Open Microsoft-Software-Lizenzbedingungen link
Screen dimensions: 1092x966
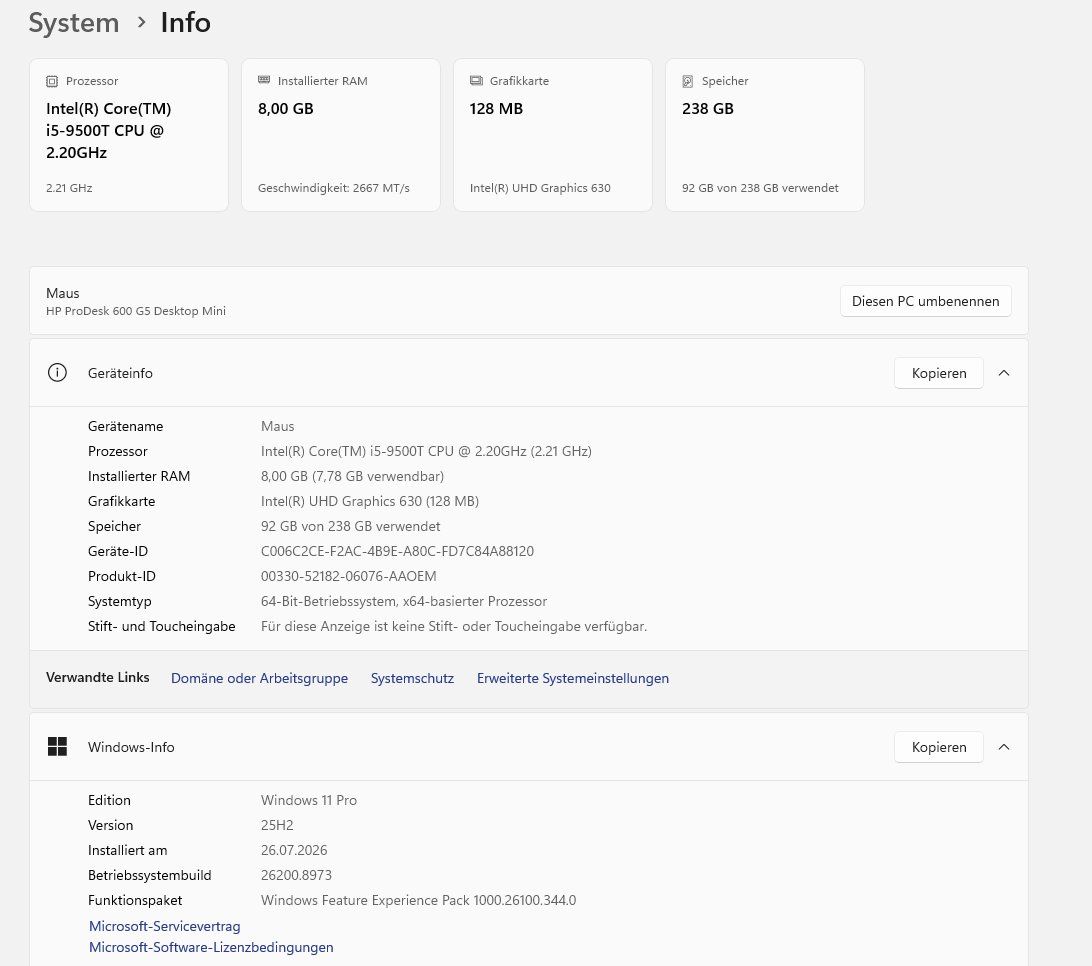point(211,947)
